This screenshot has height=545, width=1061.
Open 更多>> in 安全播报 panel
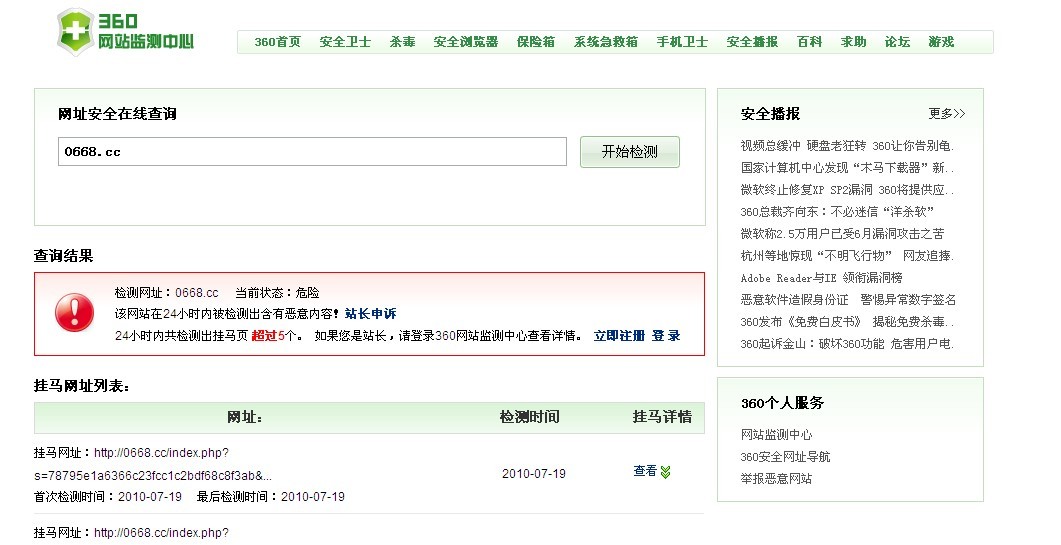[946, 114]
